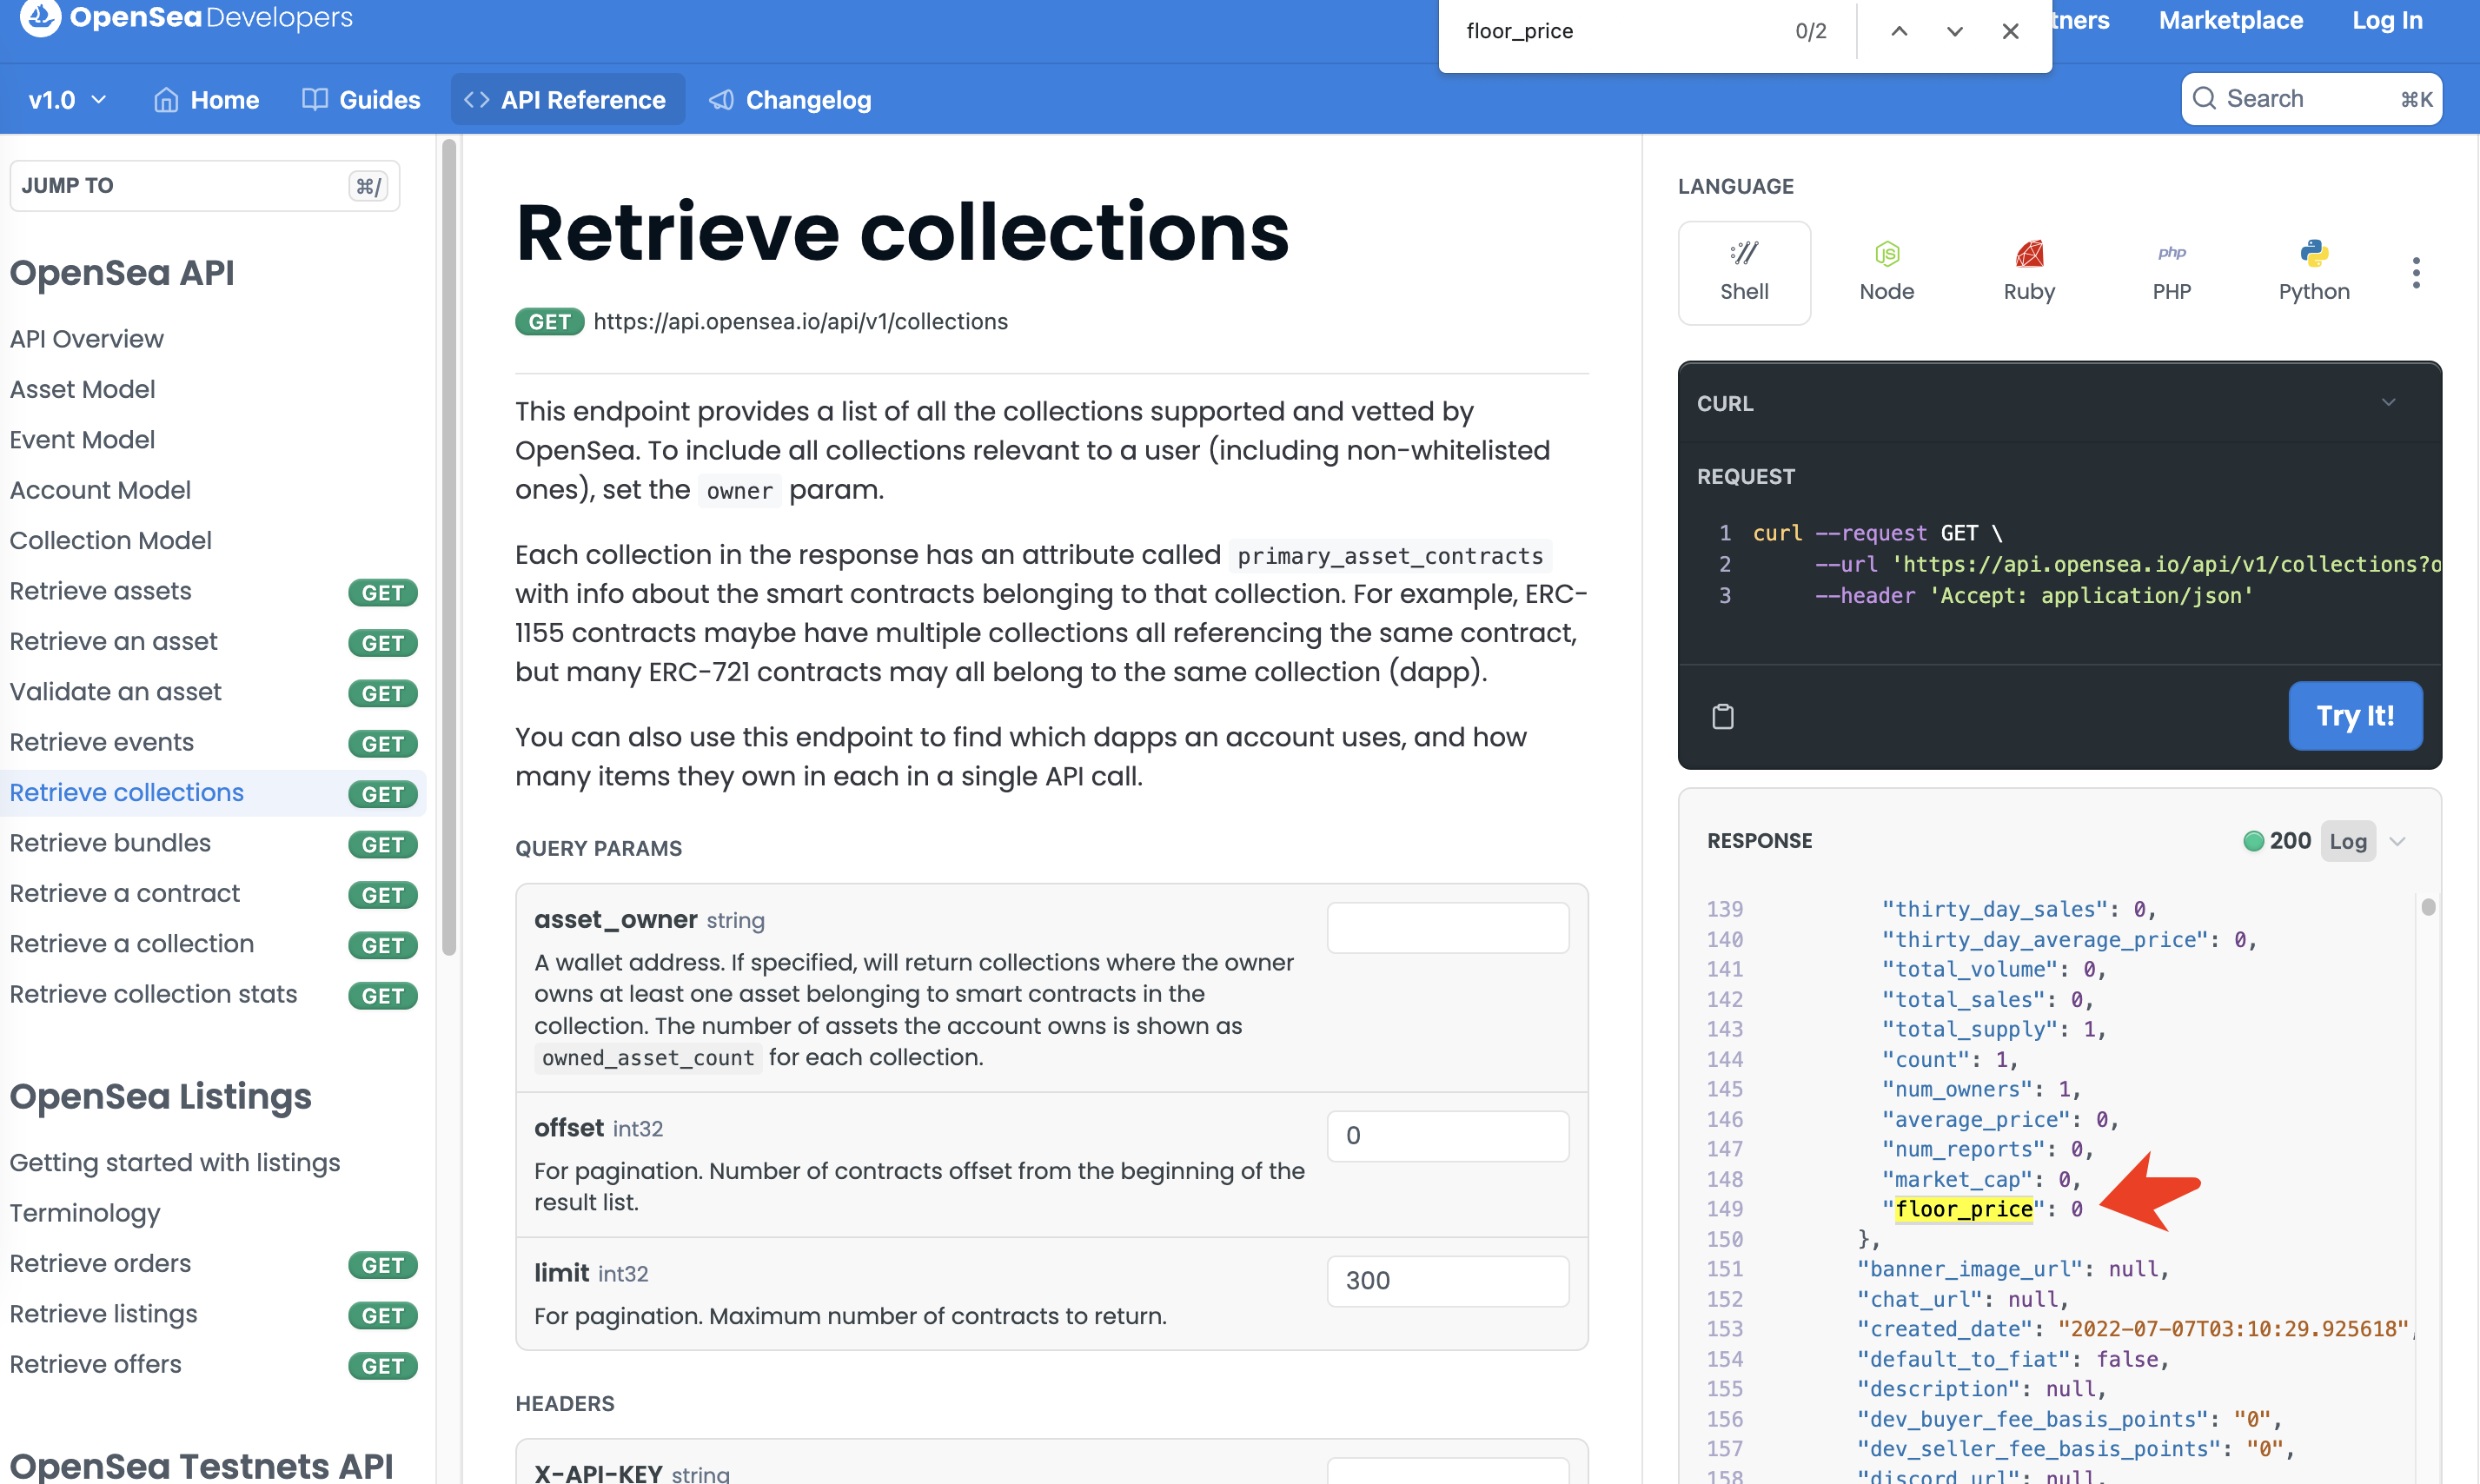The width and height of the screenshot is (2480, 1484).
Task: Open the v1.0 version dropdown
Action: pos(66,99)
